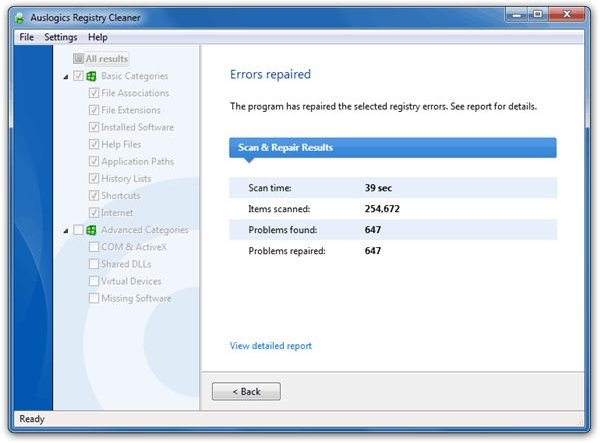Enable Missing Software checkbox

[x=94, y=298]
